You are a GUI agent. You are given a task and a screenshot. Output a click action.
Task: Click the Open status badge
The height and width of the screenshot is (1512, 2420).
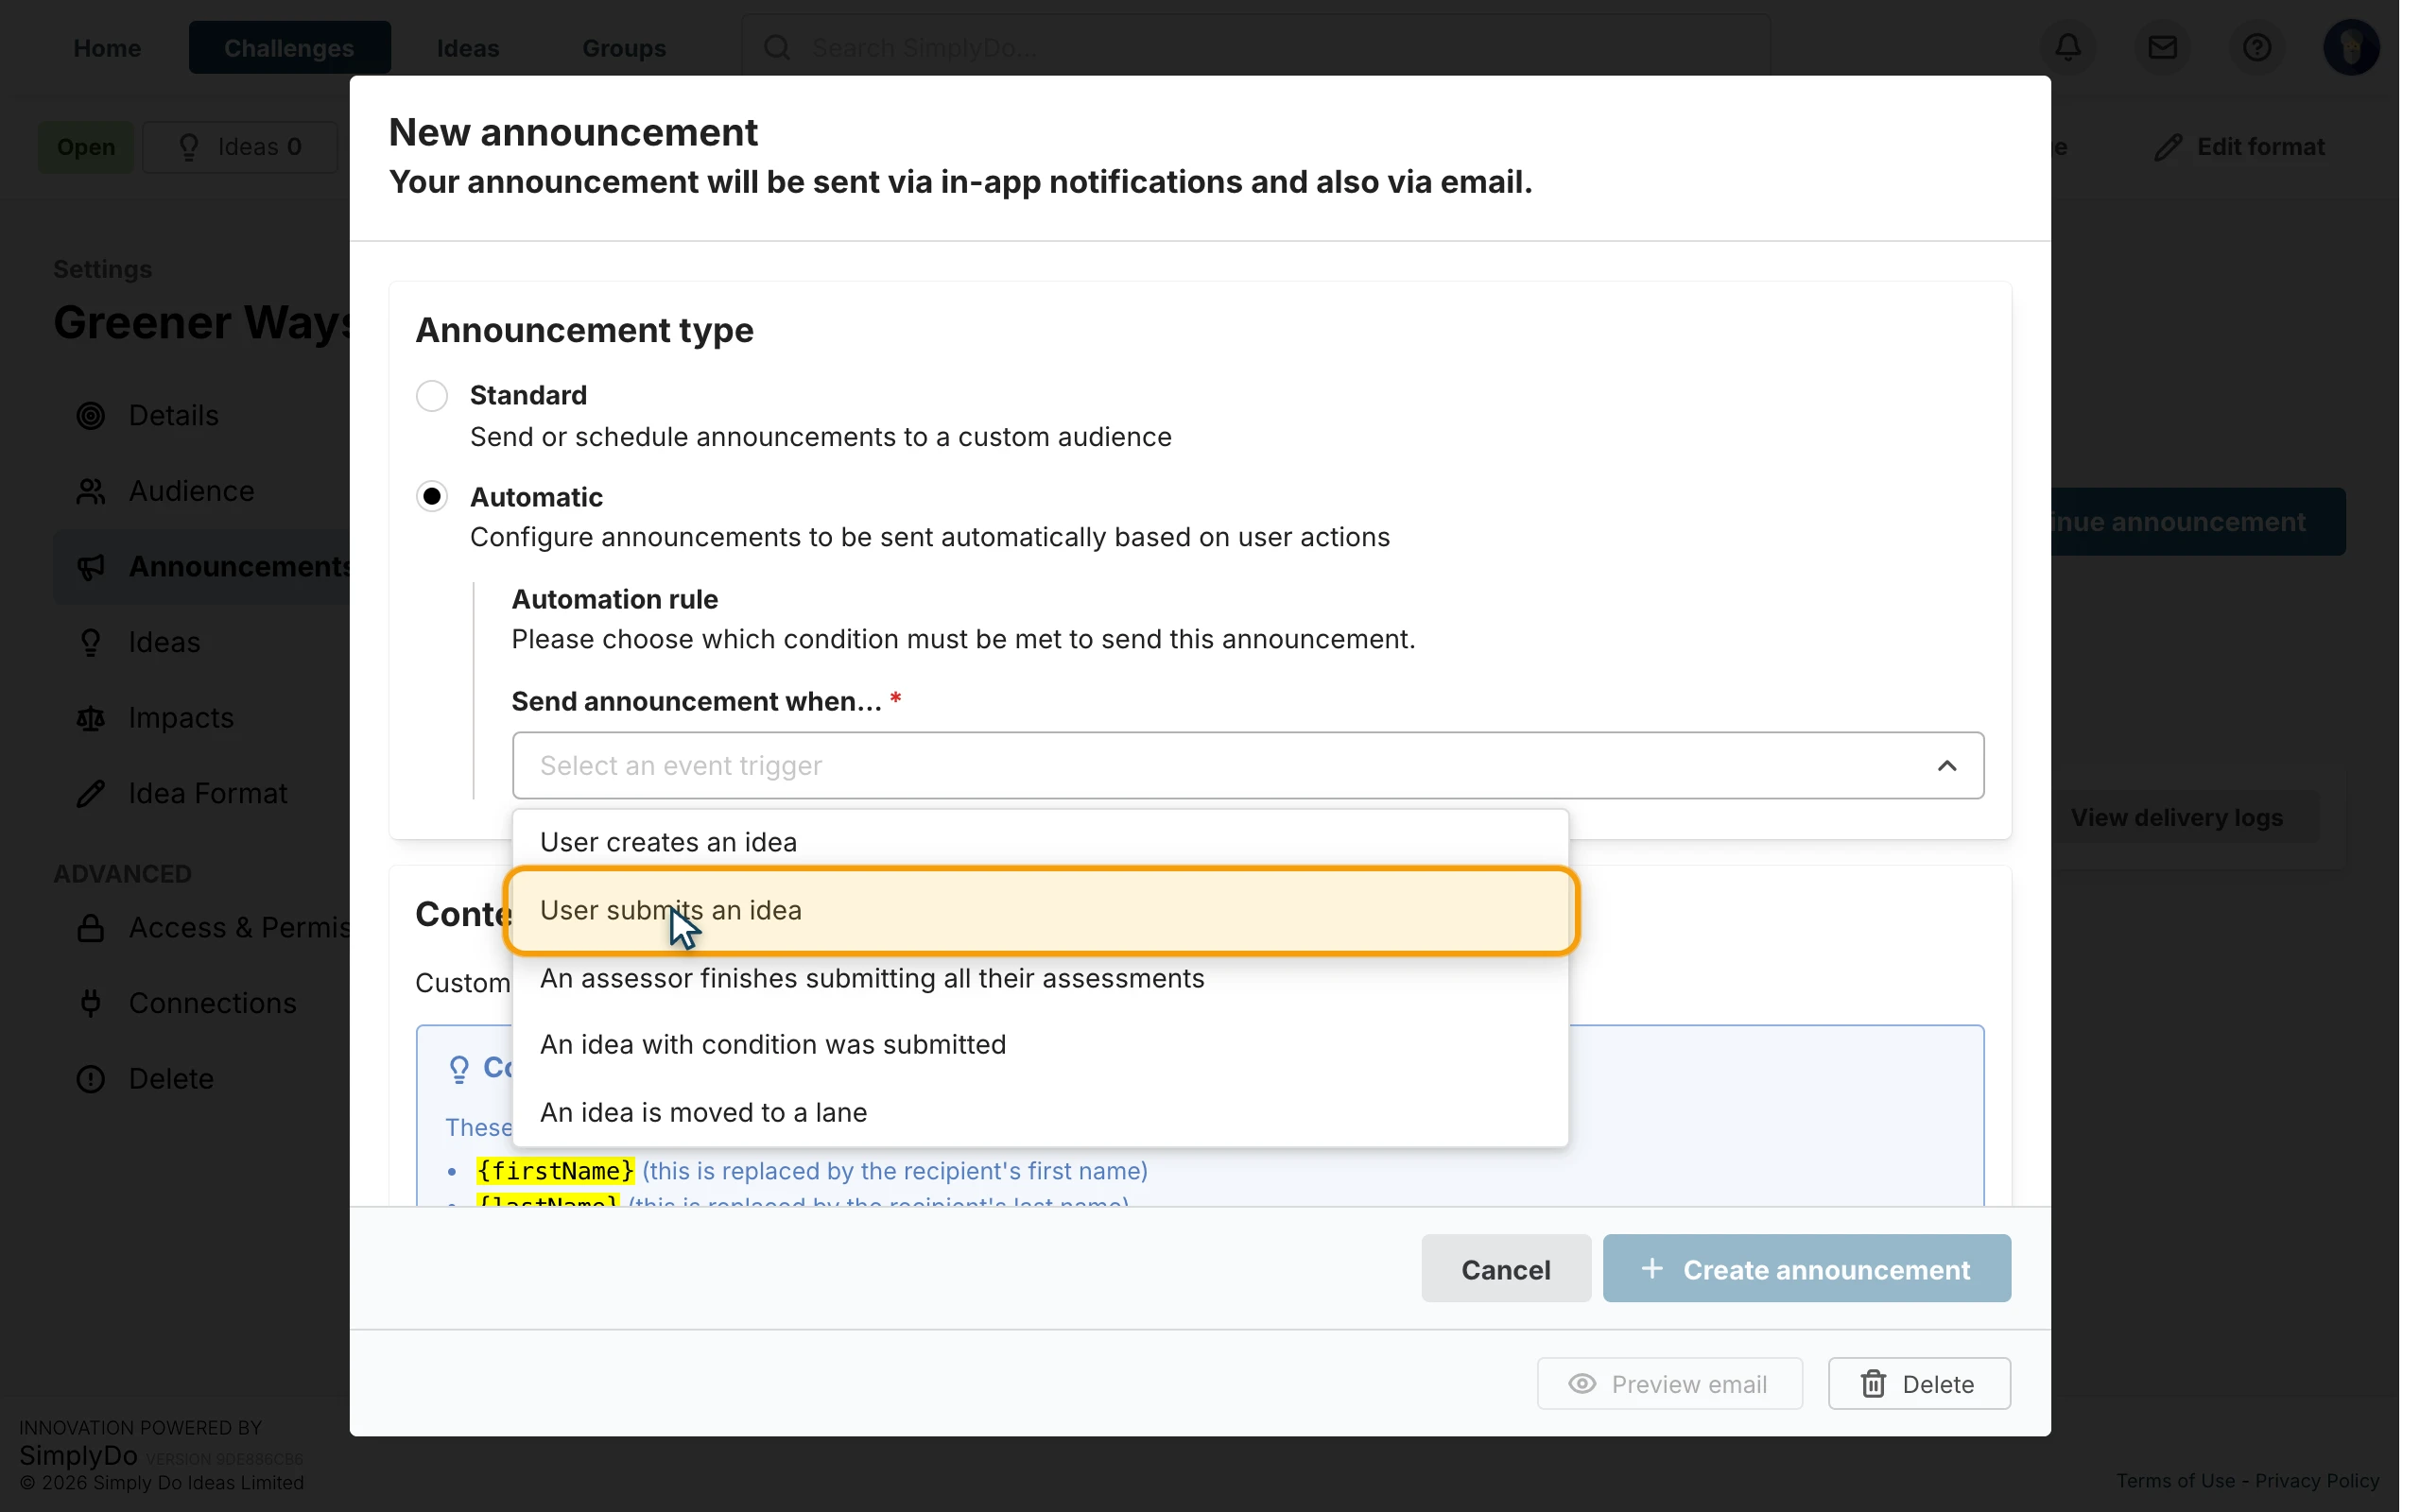[86, 147]
